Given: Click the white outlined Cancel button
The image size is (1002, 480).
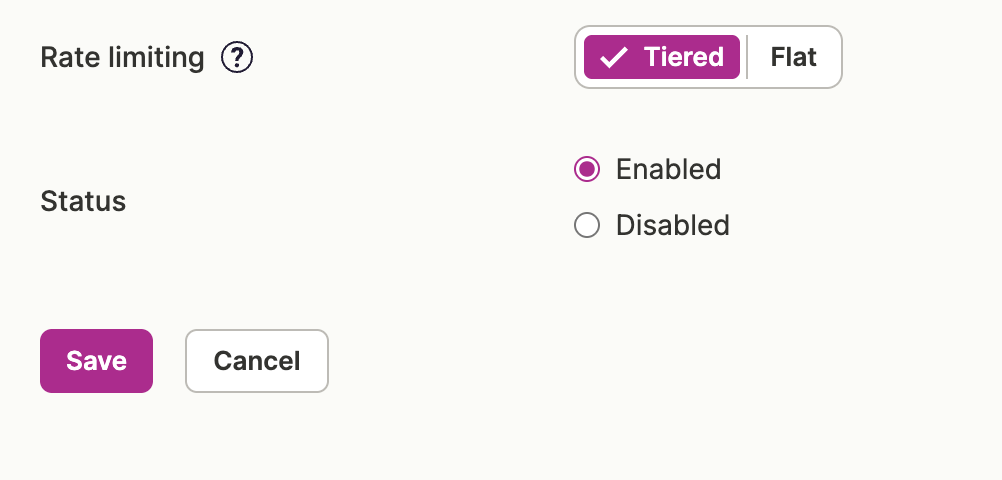Looking at the screenshot, I should pyautogui.click(x=257, y=361).
